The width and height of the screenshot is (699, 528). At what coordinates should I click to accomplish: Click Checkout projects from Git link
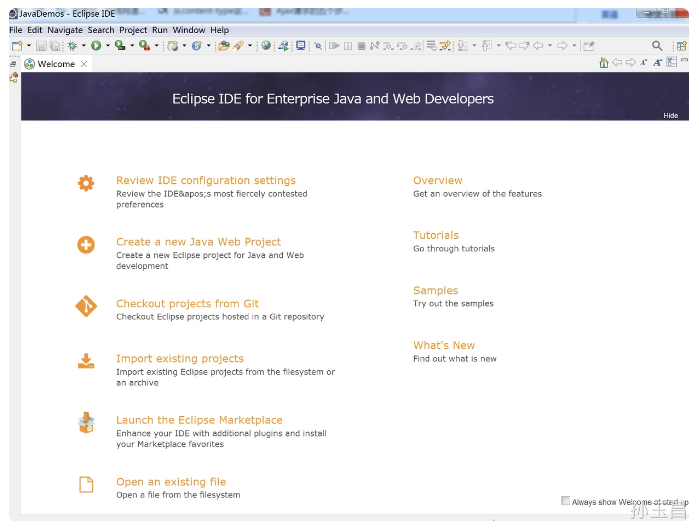pyautogui.click(x=187, y=303)
